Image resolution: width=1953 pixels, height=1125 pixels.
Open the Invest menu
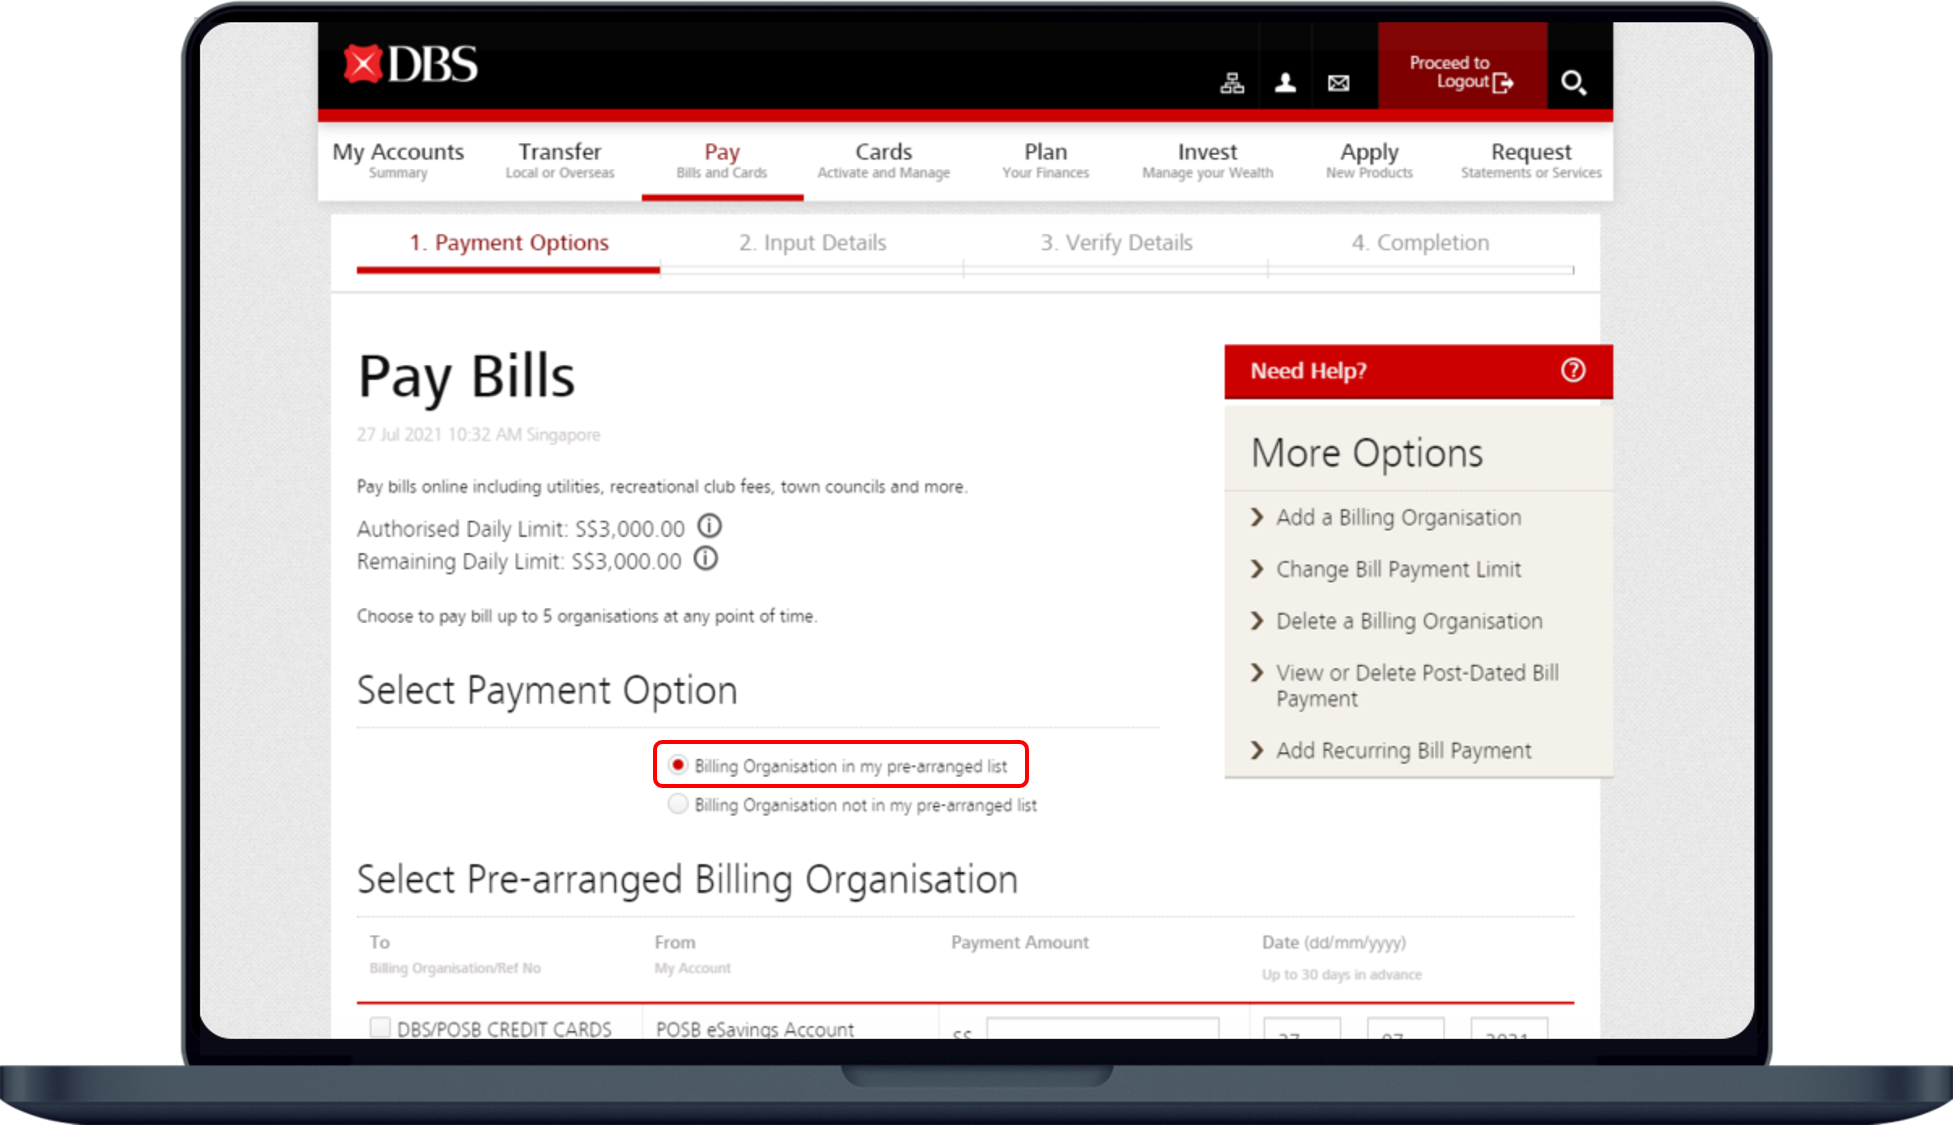(x=1208, y=160)
